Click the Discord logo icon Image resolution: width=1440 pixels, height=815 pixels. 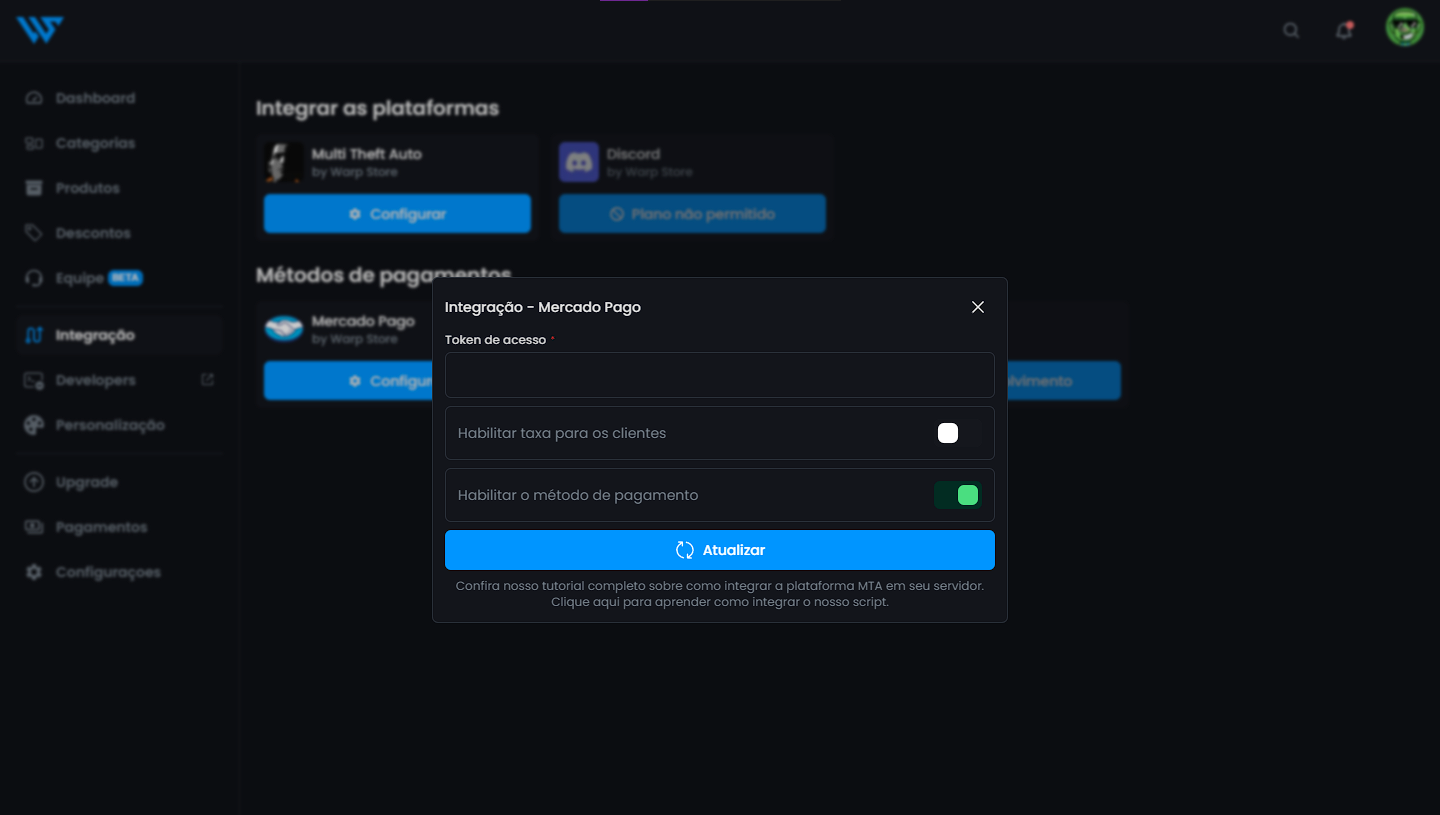click(x=579, y=162)
